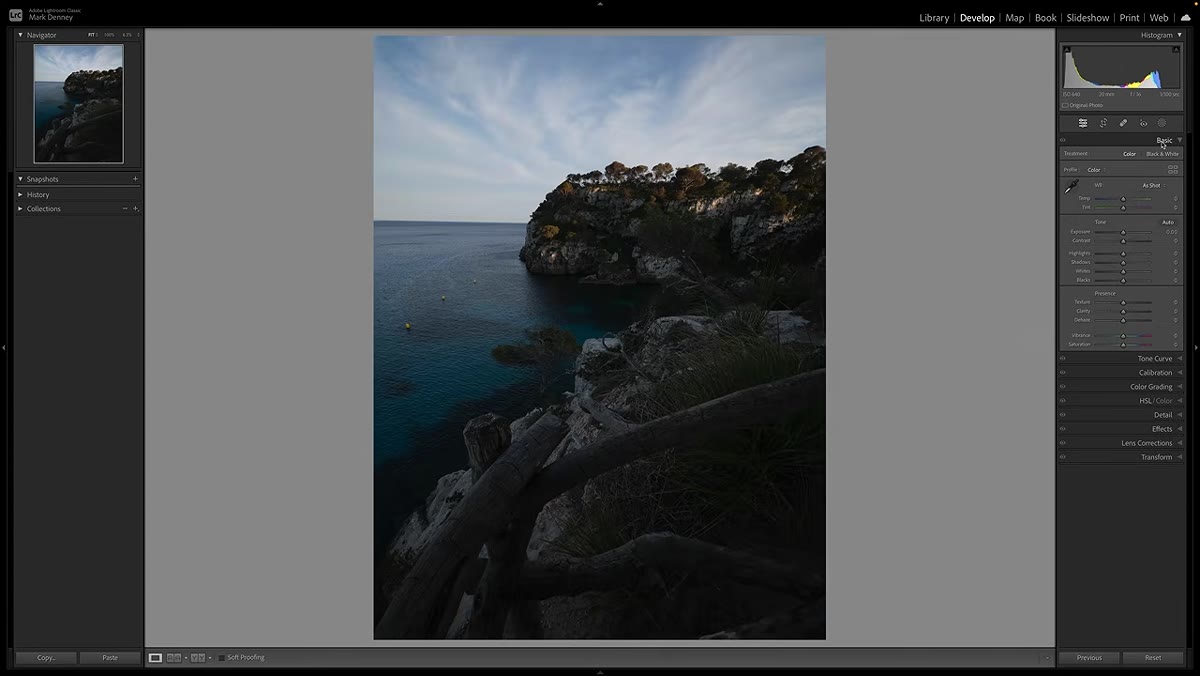Toggle Lens Corrections panel visibility eye
The height and width of the screenshot is (676, 1200).
point(1063,443)
